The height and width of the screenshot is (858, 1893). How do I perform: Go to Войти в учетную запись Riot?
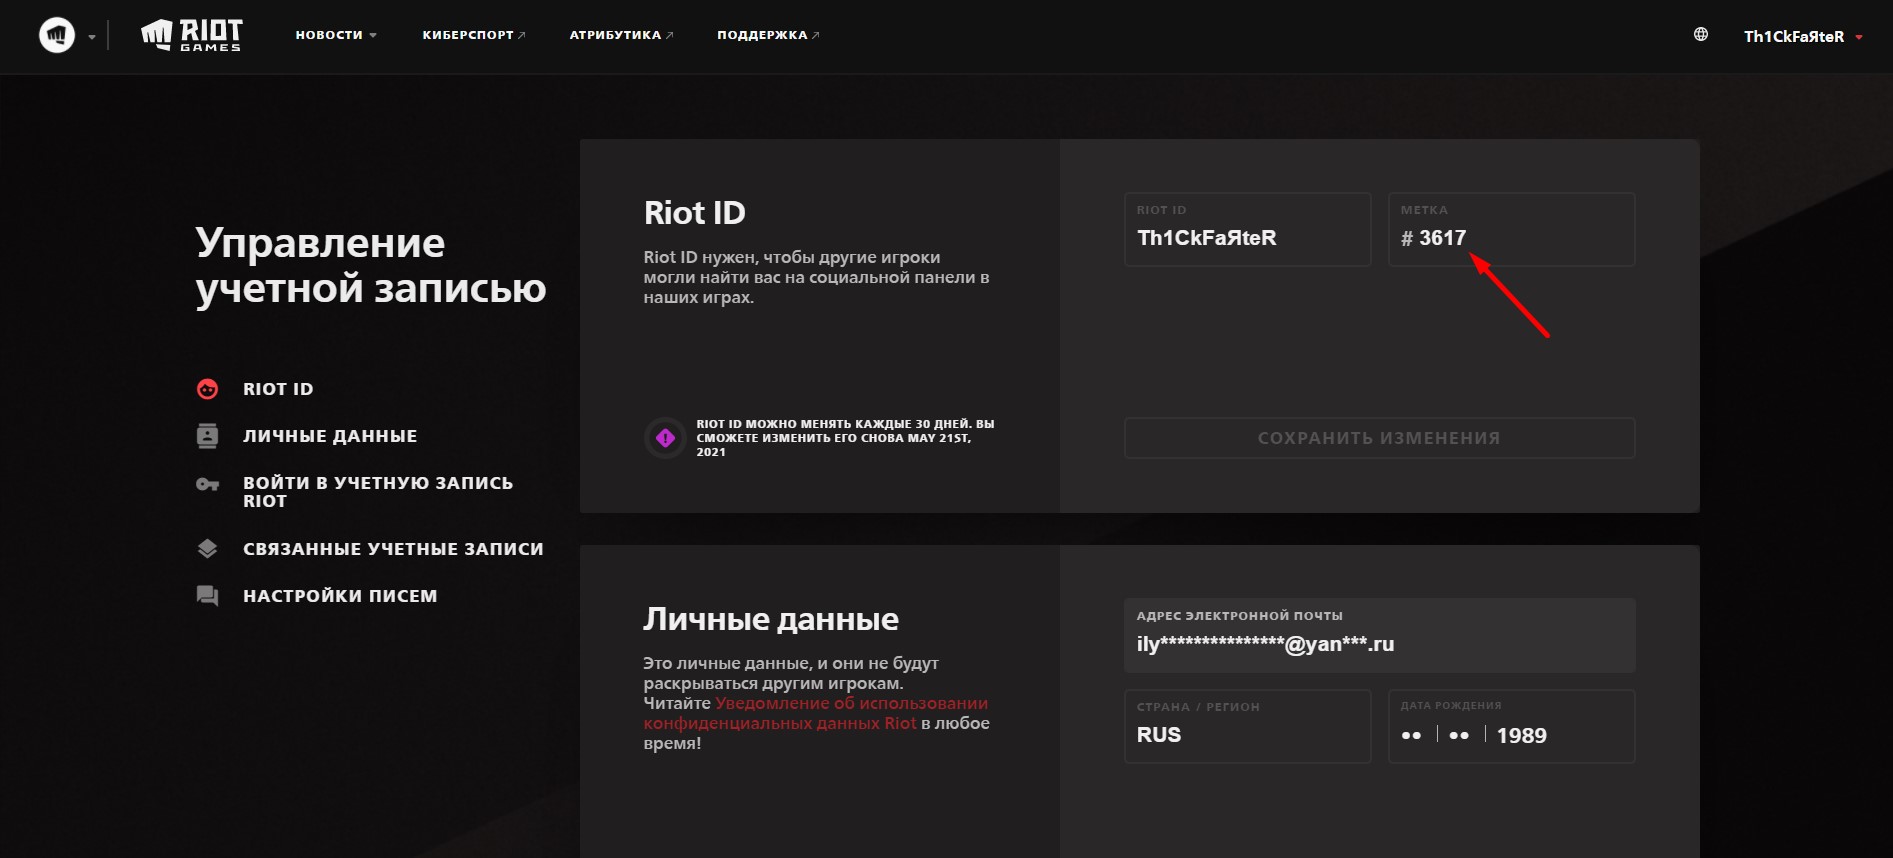click(x=378, y=492)
